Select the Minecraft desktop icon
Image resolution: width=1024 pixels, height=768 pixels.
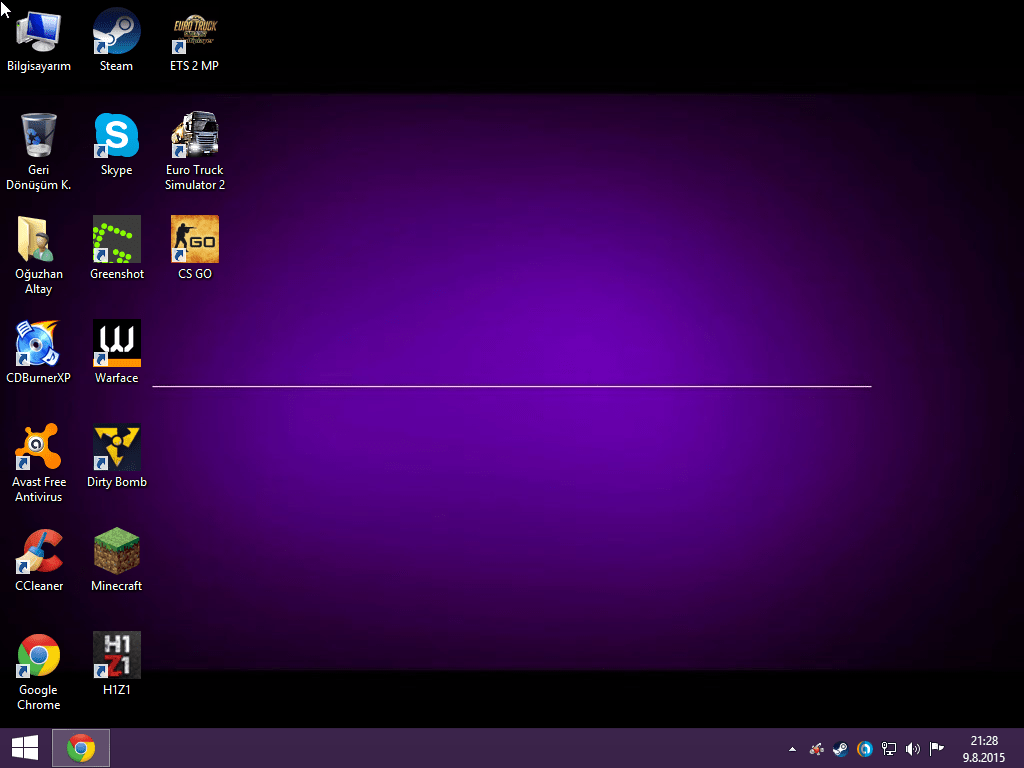(x=116, y=560)
